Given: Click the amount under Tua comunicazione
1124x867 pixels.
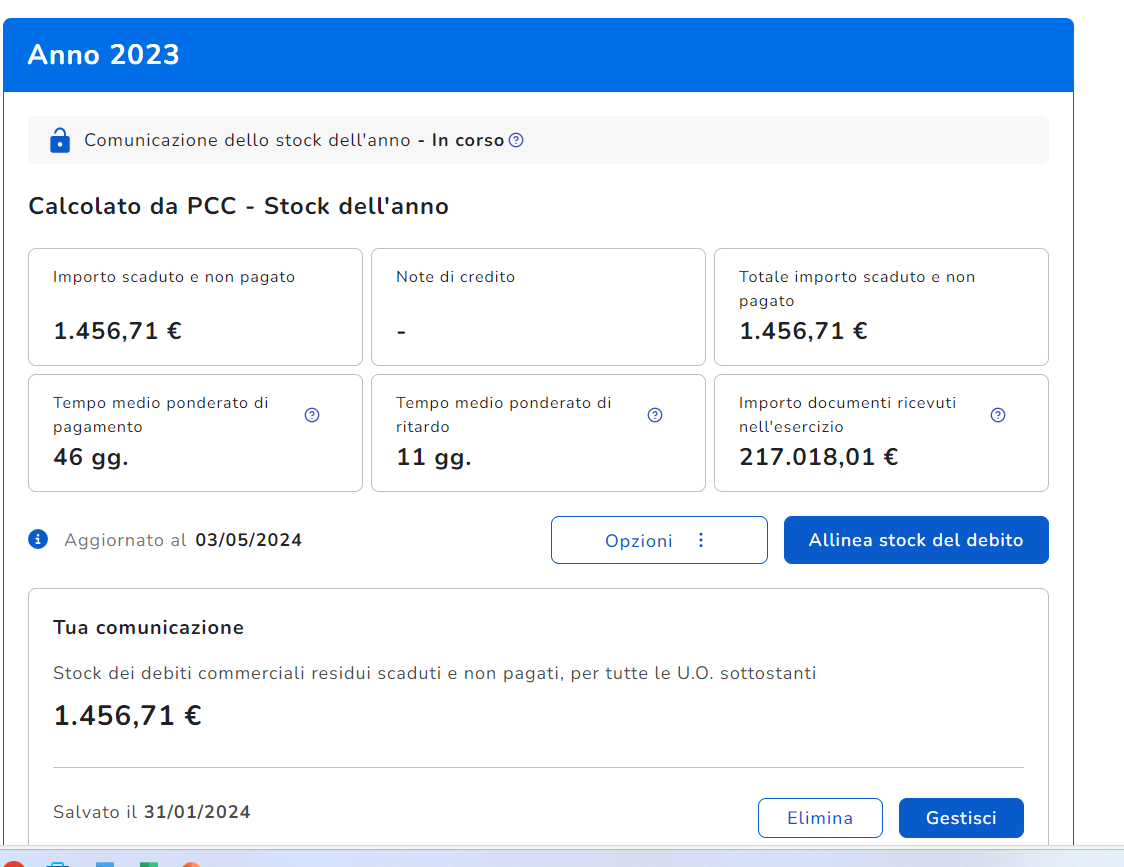Looking at the screenshot, I should (127, 716).
